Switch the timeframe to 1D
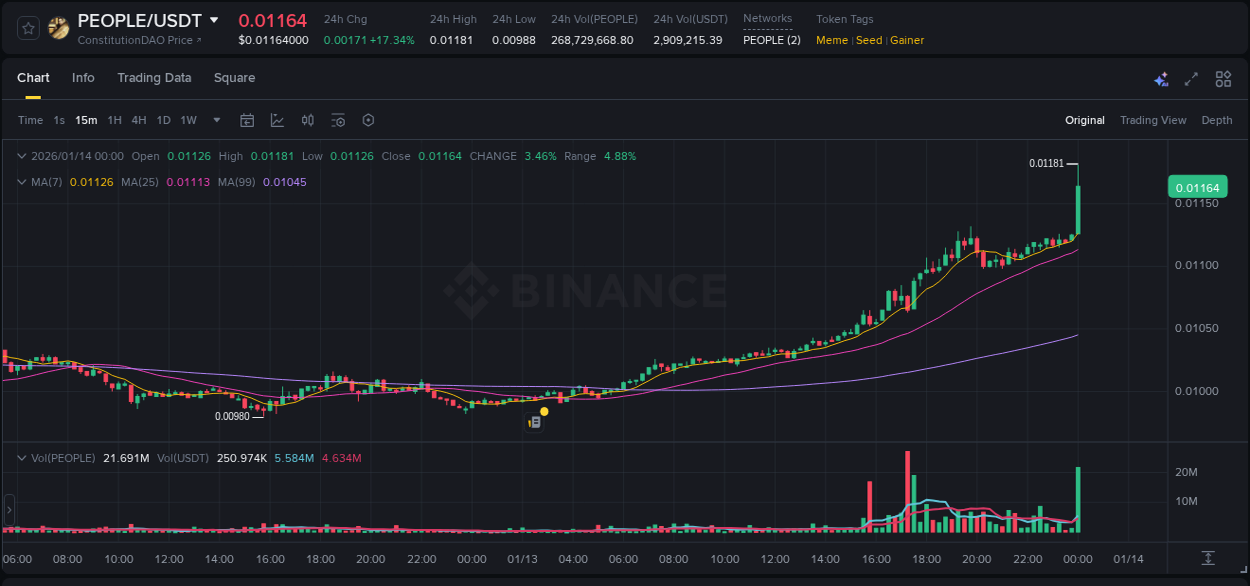 pyautogui.click(x=163, y=120)
